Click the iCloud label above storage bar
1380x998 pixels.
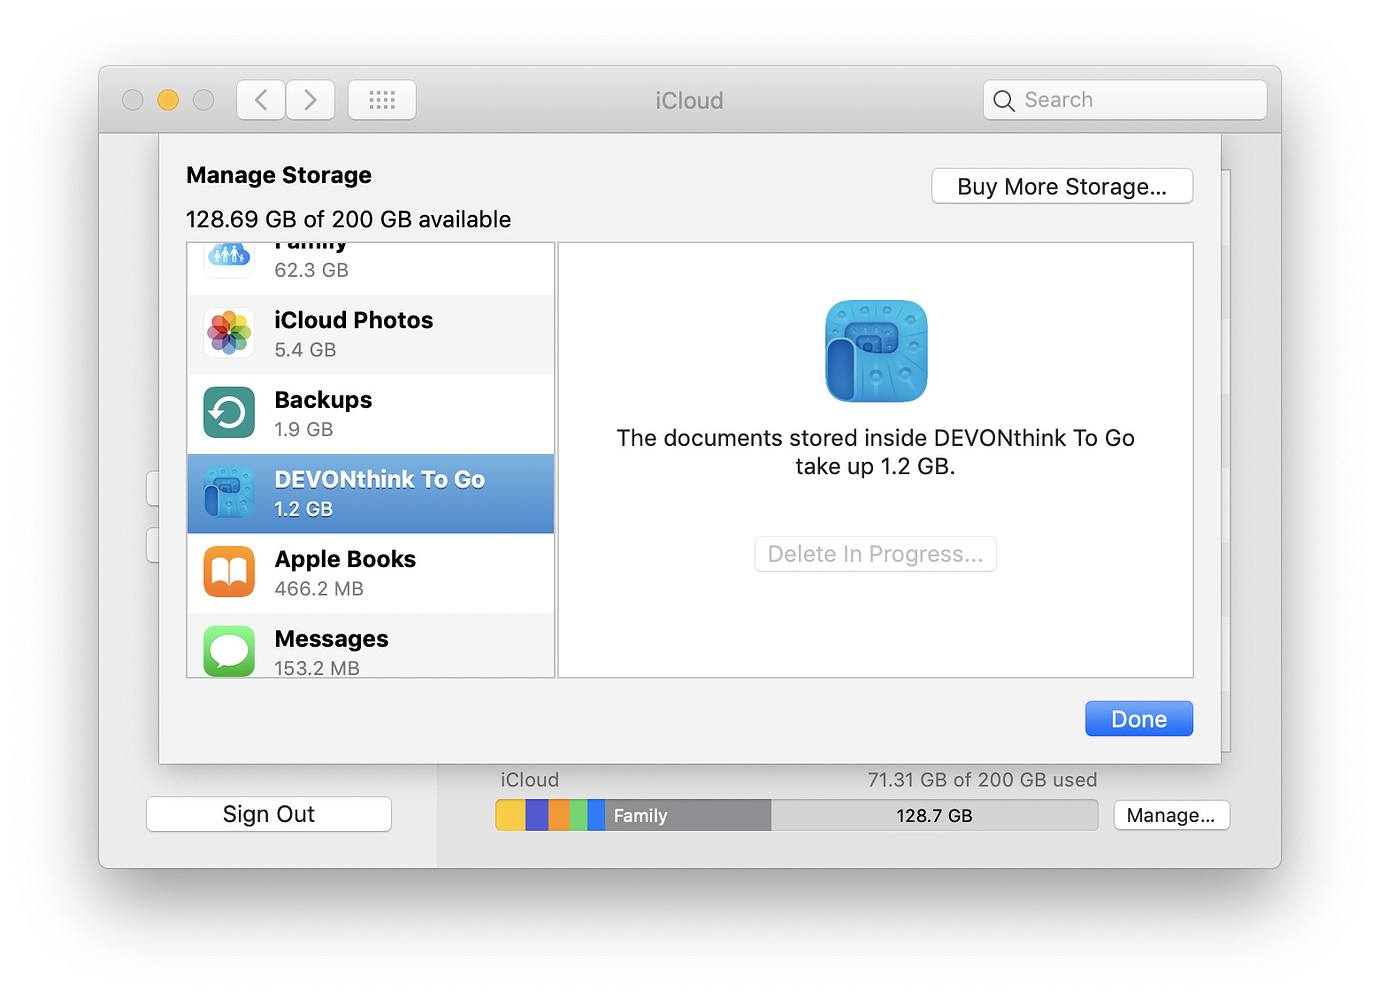pos(530,780)
